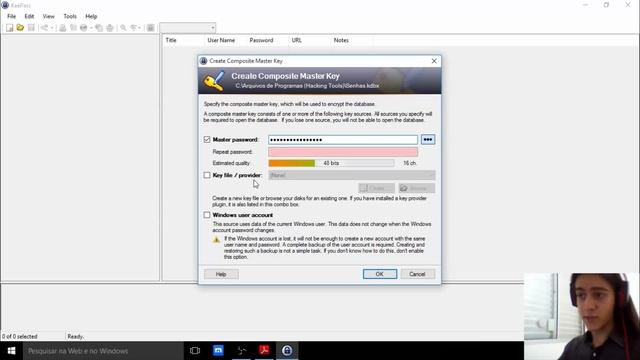
Task: Open the File menu
Action: pos(11,16)
